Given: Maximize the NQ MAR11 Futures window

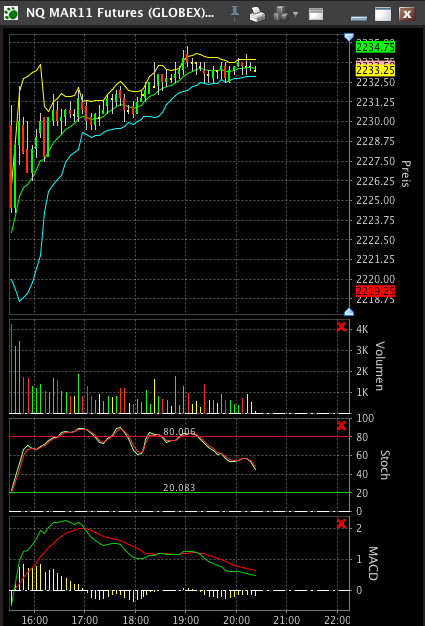Looking at the screenshot, I should pos(383,14).
